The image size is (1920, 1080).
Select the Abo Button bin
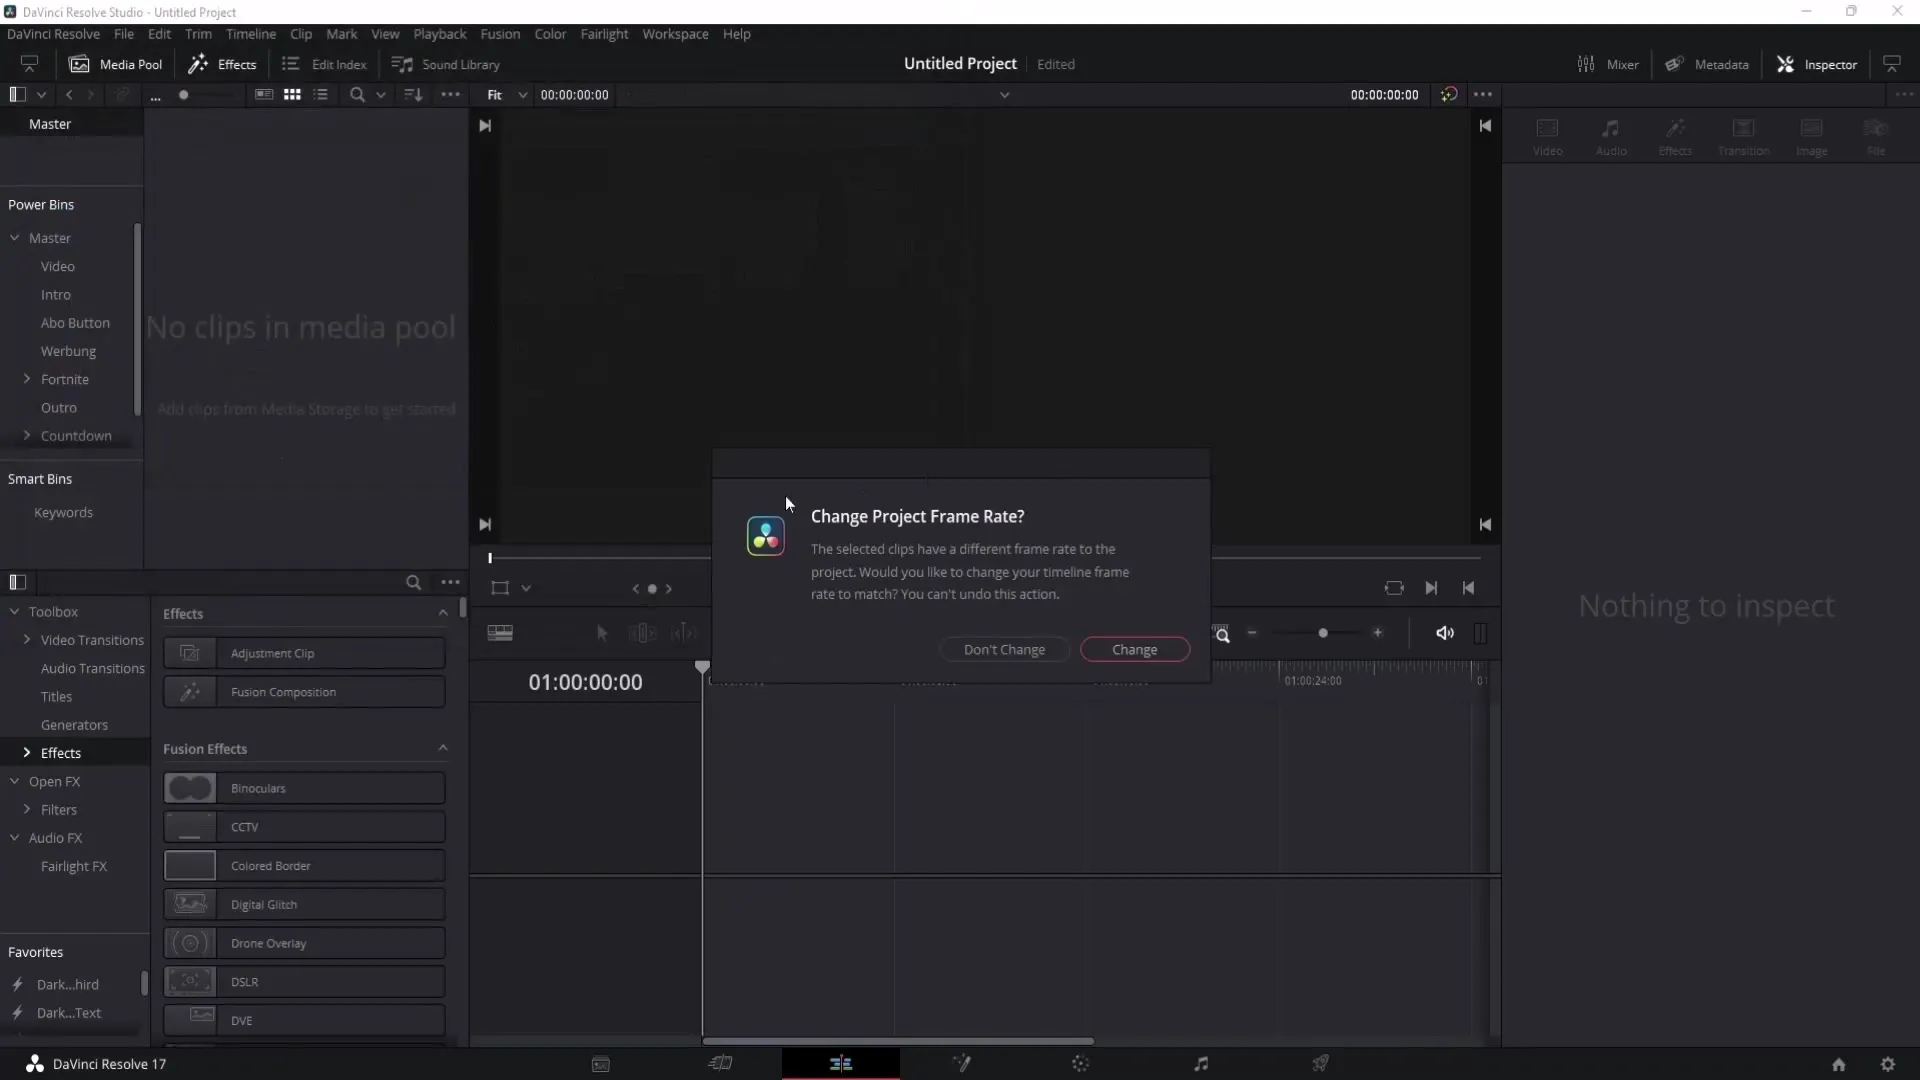[75, 323]
